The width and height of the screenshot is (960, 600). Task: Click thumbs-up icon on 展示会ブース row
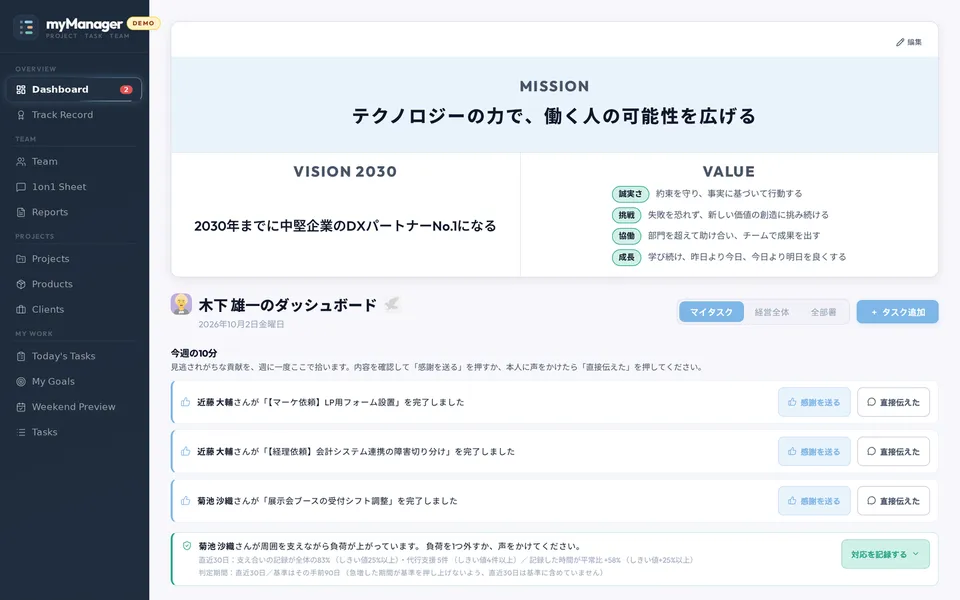186,501
